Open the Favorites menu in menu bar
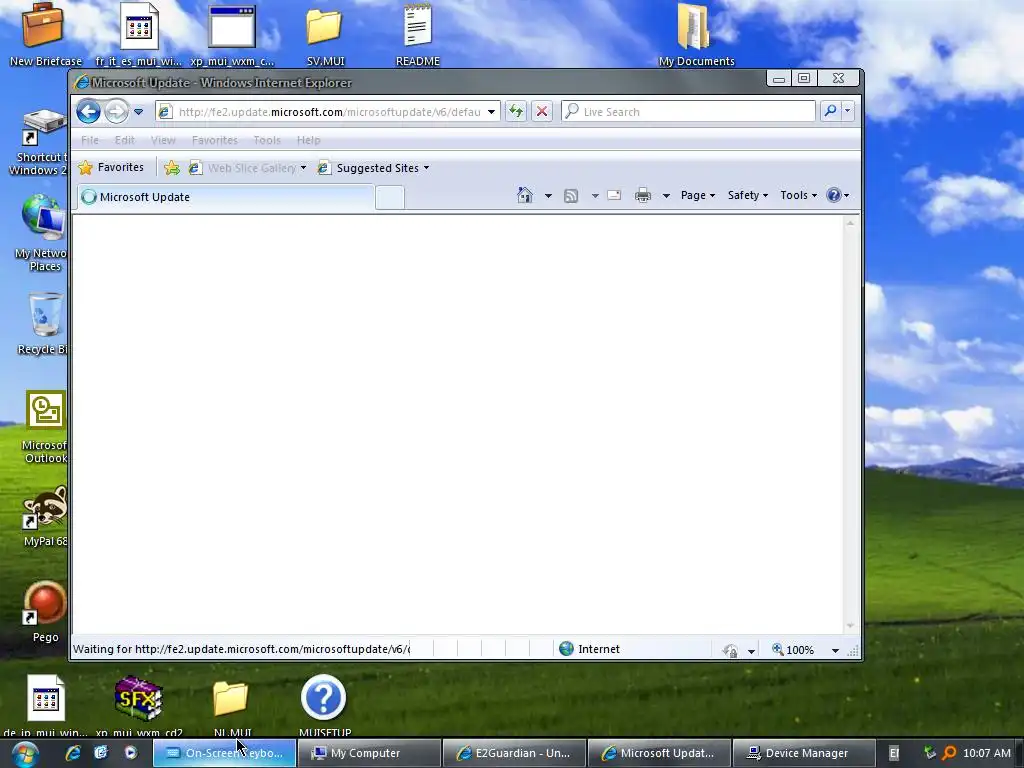The image size is (1024, 768). click(x=214, y=140)
